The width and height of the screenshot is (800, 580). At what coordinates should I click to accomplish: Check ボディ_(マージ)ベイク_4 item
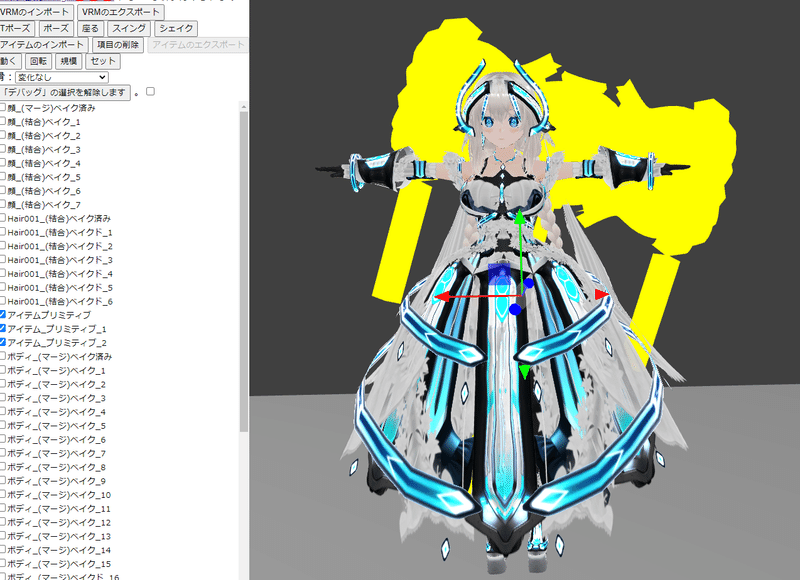click(3, 411)
